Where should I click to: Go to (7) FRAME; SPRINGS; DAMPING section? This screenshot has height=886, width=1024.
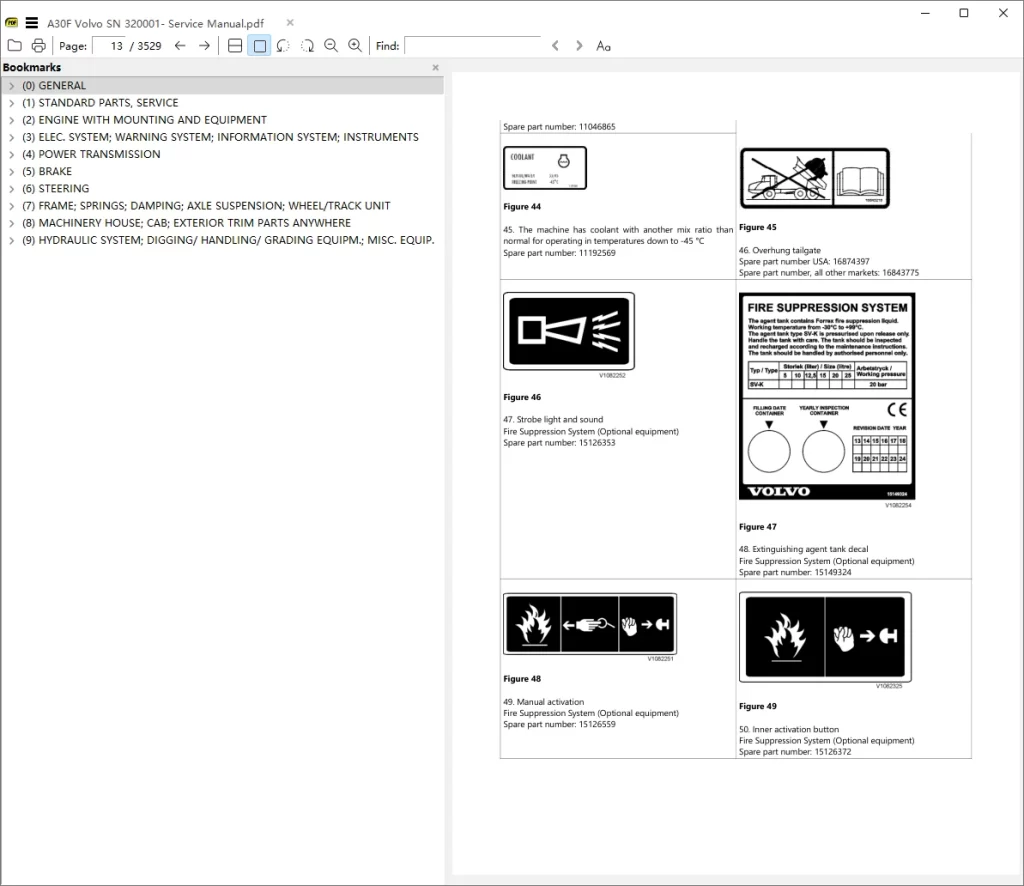[x=206, y=206]
